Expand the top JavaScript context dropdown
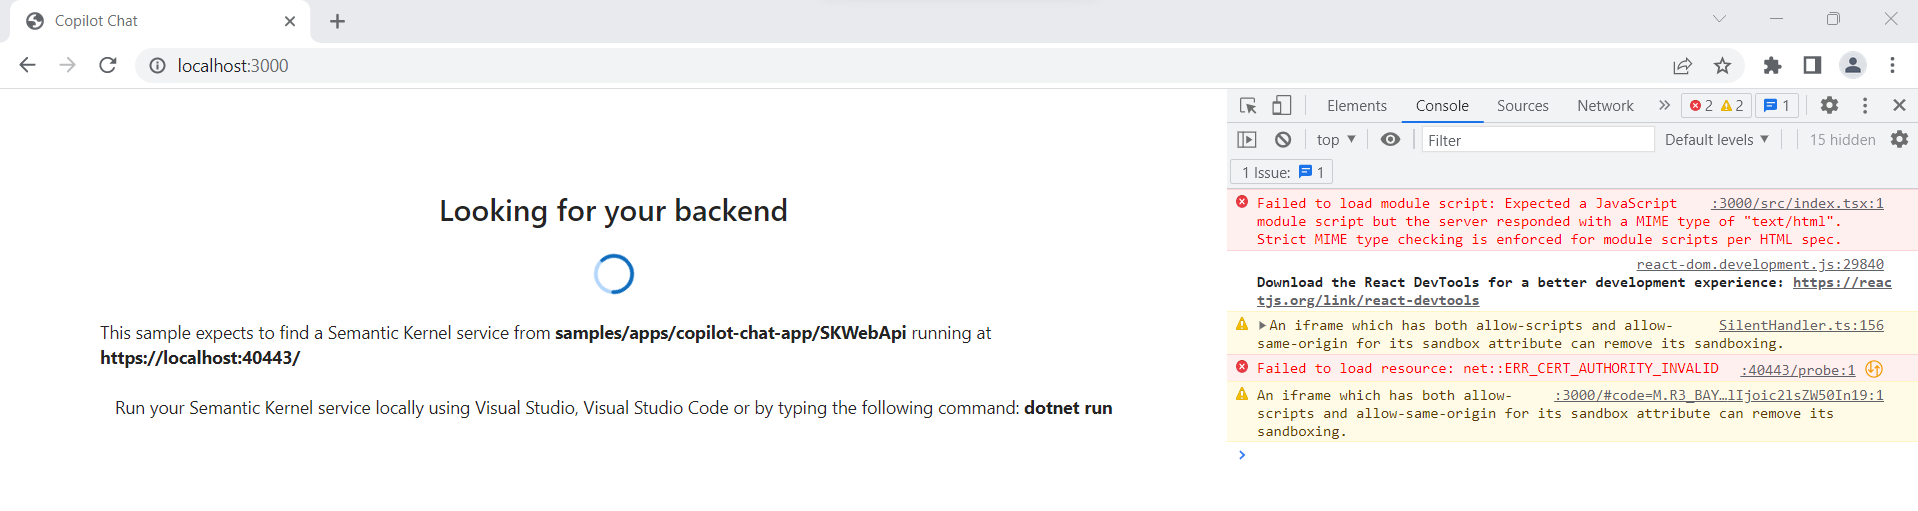1918x511 pixels. [1336, 140]
